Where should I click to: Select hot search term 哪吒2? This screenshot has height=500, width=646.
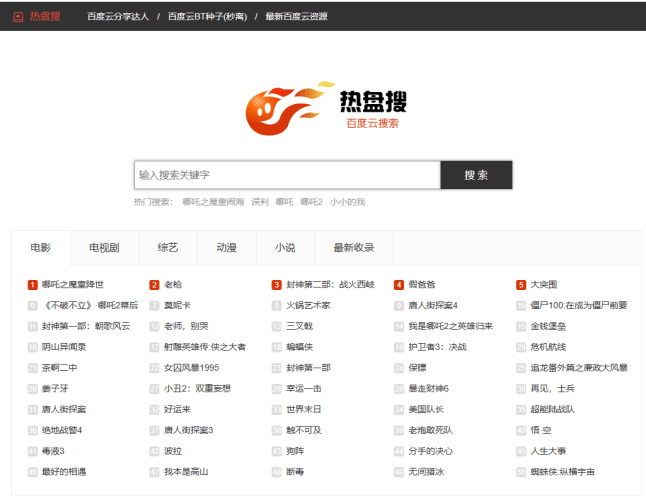[x=311, y=202]
